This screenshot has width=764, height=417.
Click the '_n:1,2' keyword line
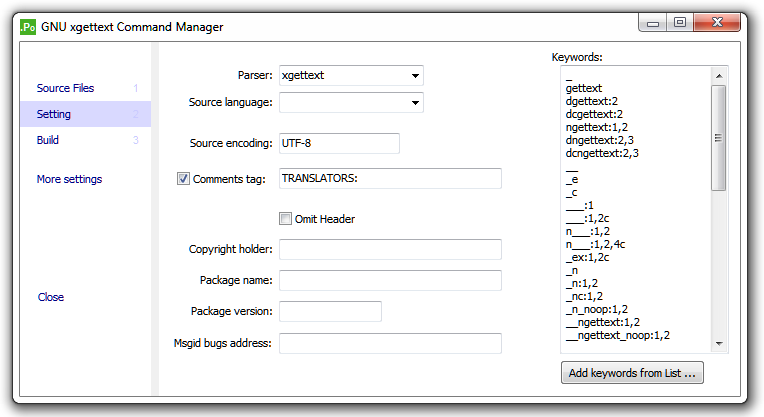pos(582,283)
